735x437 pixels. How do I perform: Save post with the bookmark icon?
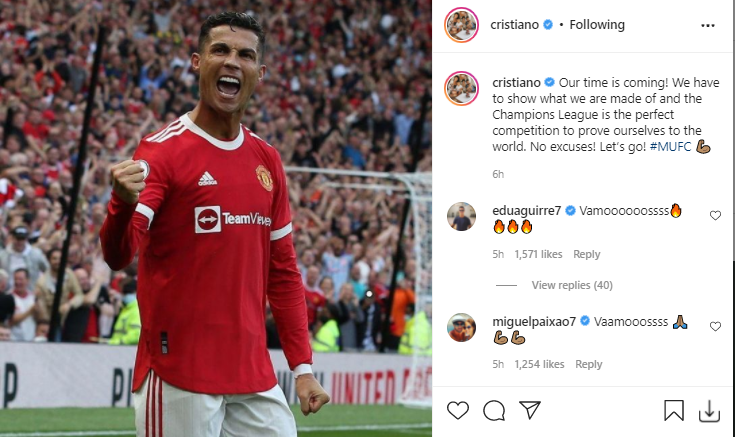point(674,410)
